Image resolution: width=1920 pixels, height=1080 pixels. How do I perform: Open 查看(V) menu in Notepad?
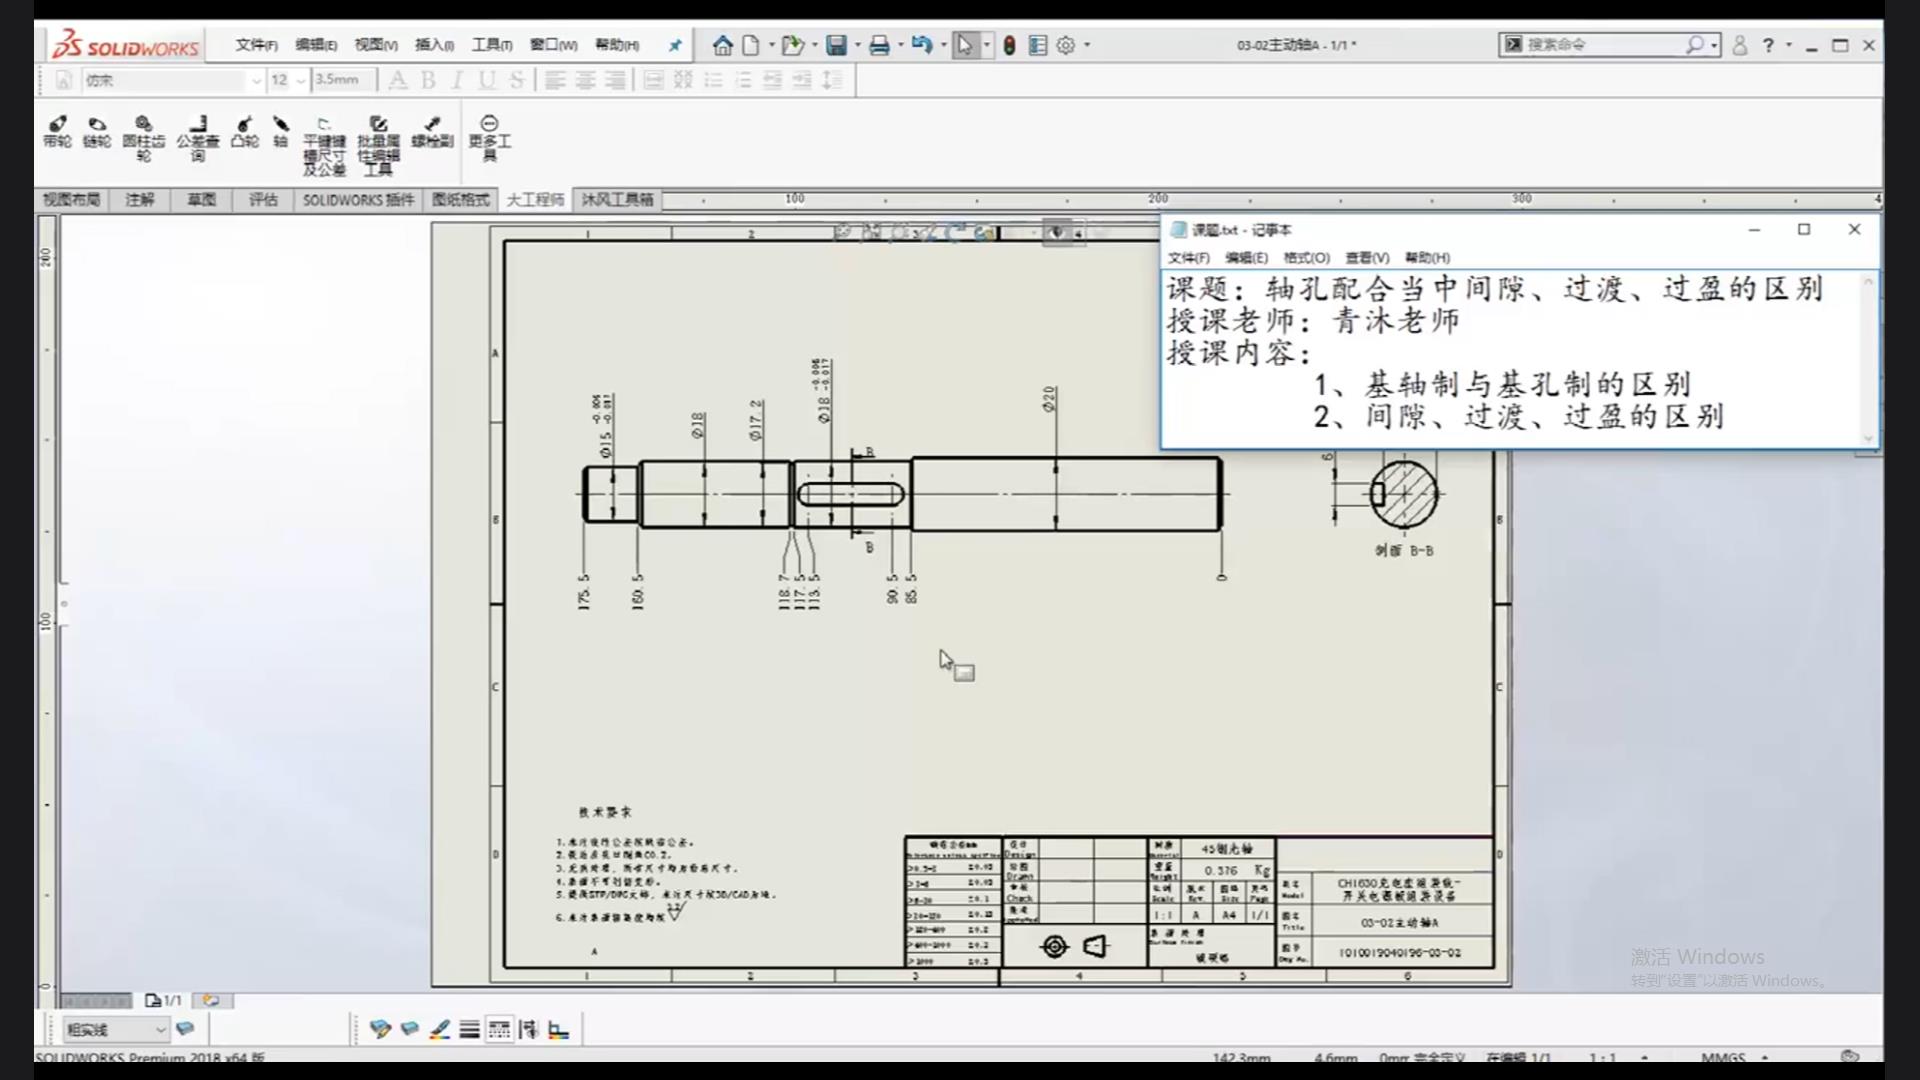coord(1367,258)
